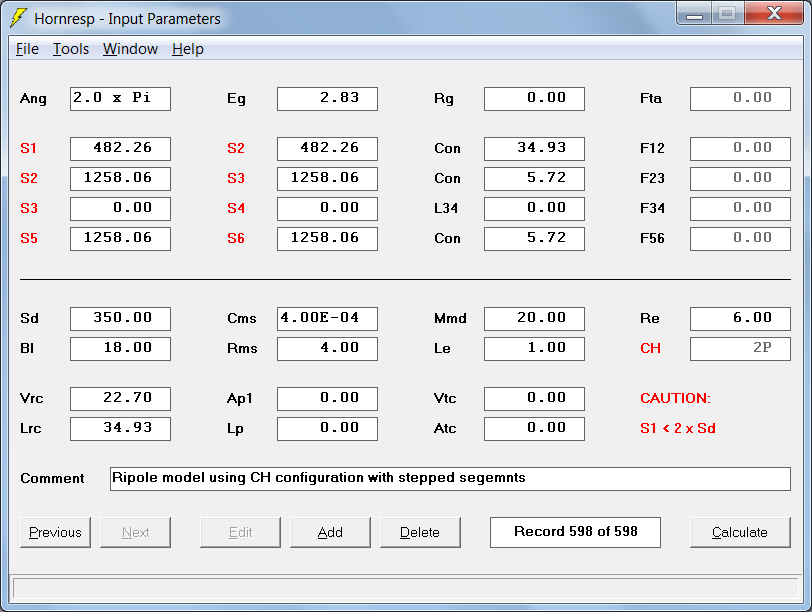The height and width of the screenshot is (612, 812).
Task: Select the Ang field showing 2.0 x Pi
Action: coord(120,99)
